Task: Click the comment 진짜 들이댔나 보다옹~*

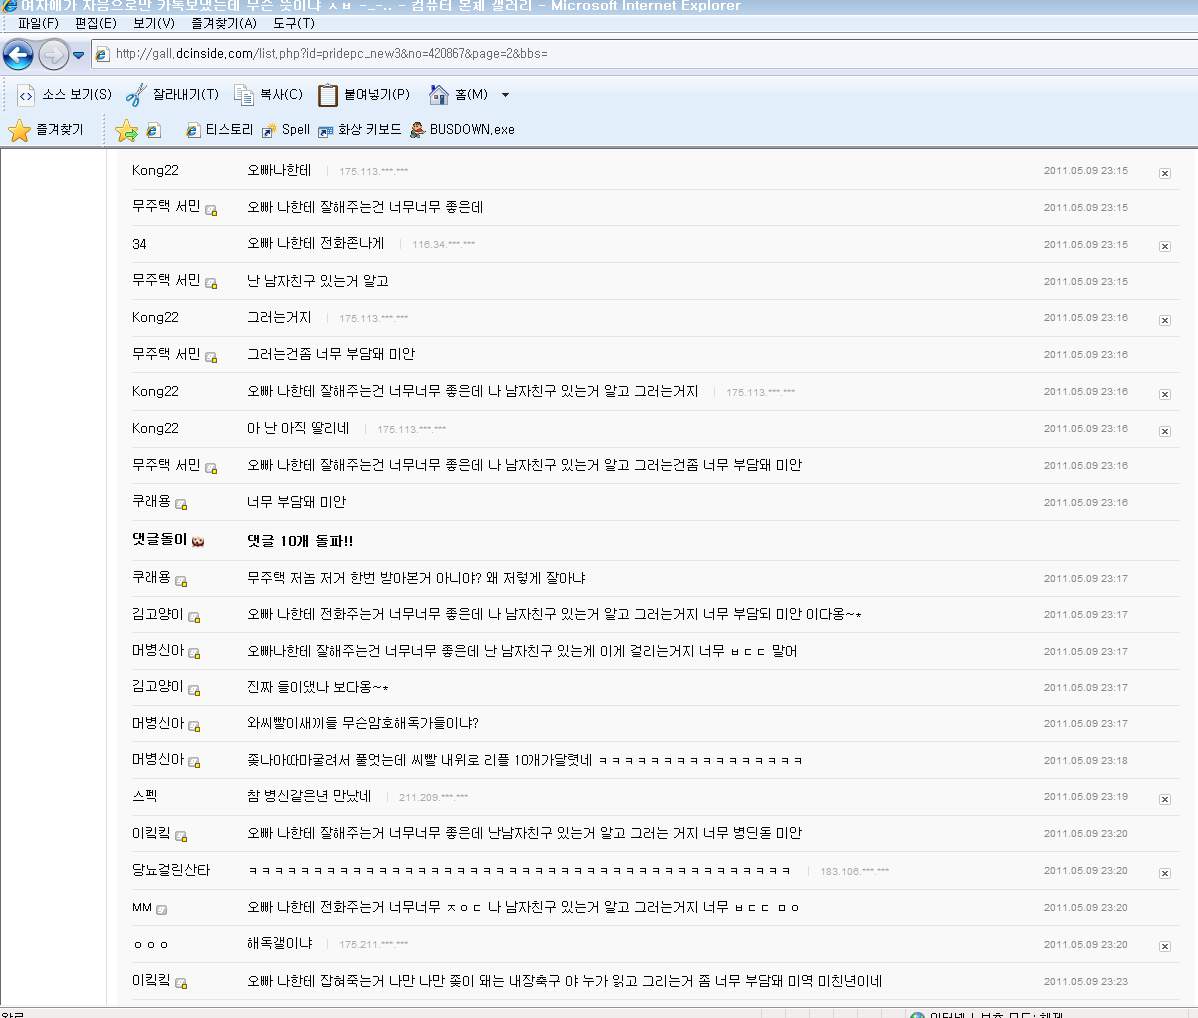Action: pyautogui.click(x=318, y=687)
